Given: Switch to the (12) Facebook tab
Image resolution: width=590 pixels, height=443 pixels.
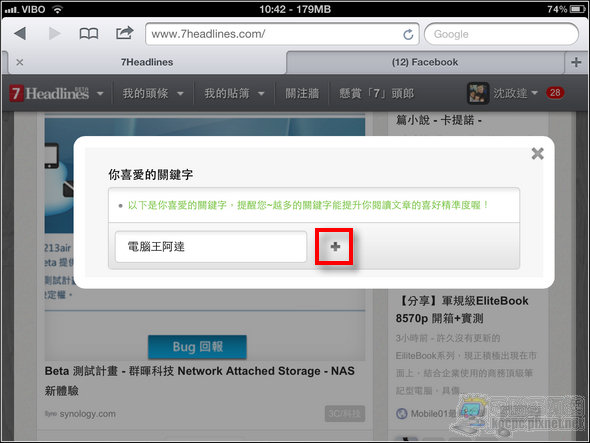Looking at the screenshot, I should pyautogui.click(x=425, y=62).
